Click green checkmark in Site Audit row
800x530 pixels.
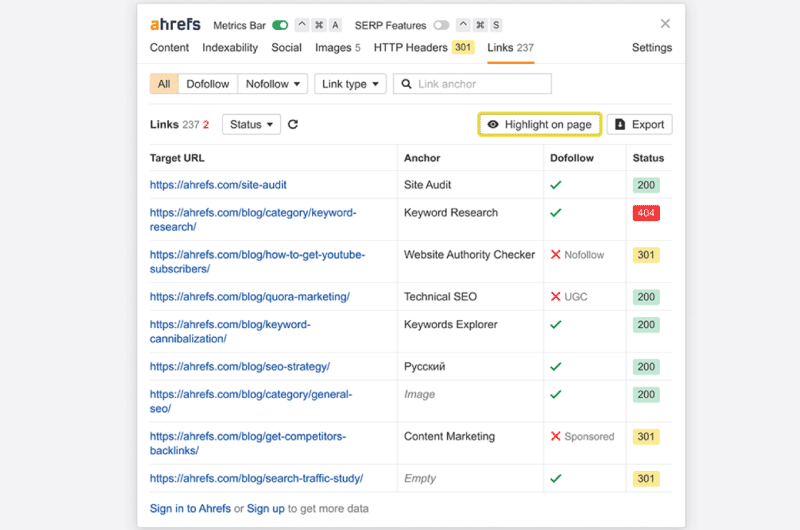556,185
